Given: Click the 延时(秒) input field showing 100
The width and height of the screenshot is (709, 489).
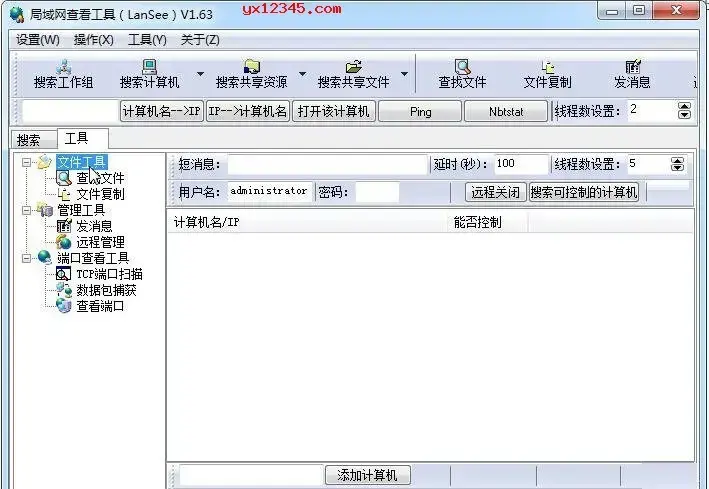Looking at the screenshot, I should tap(521, 164).
